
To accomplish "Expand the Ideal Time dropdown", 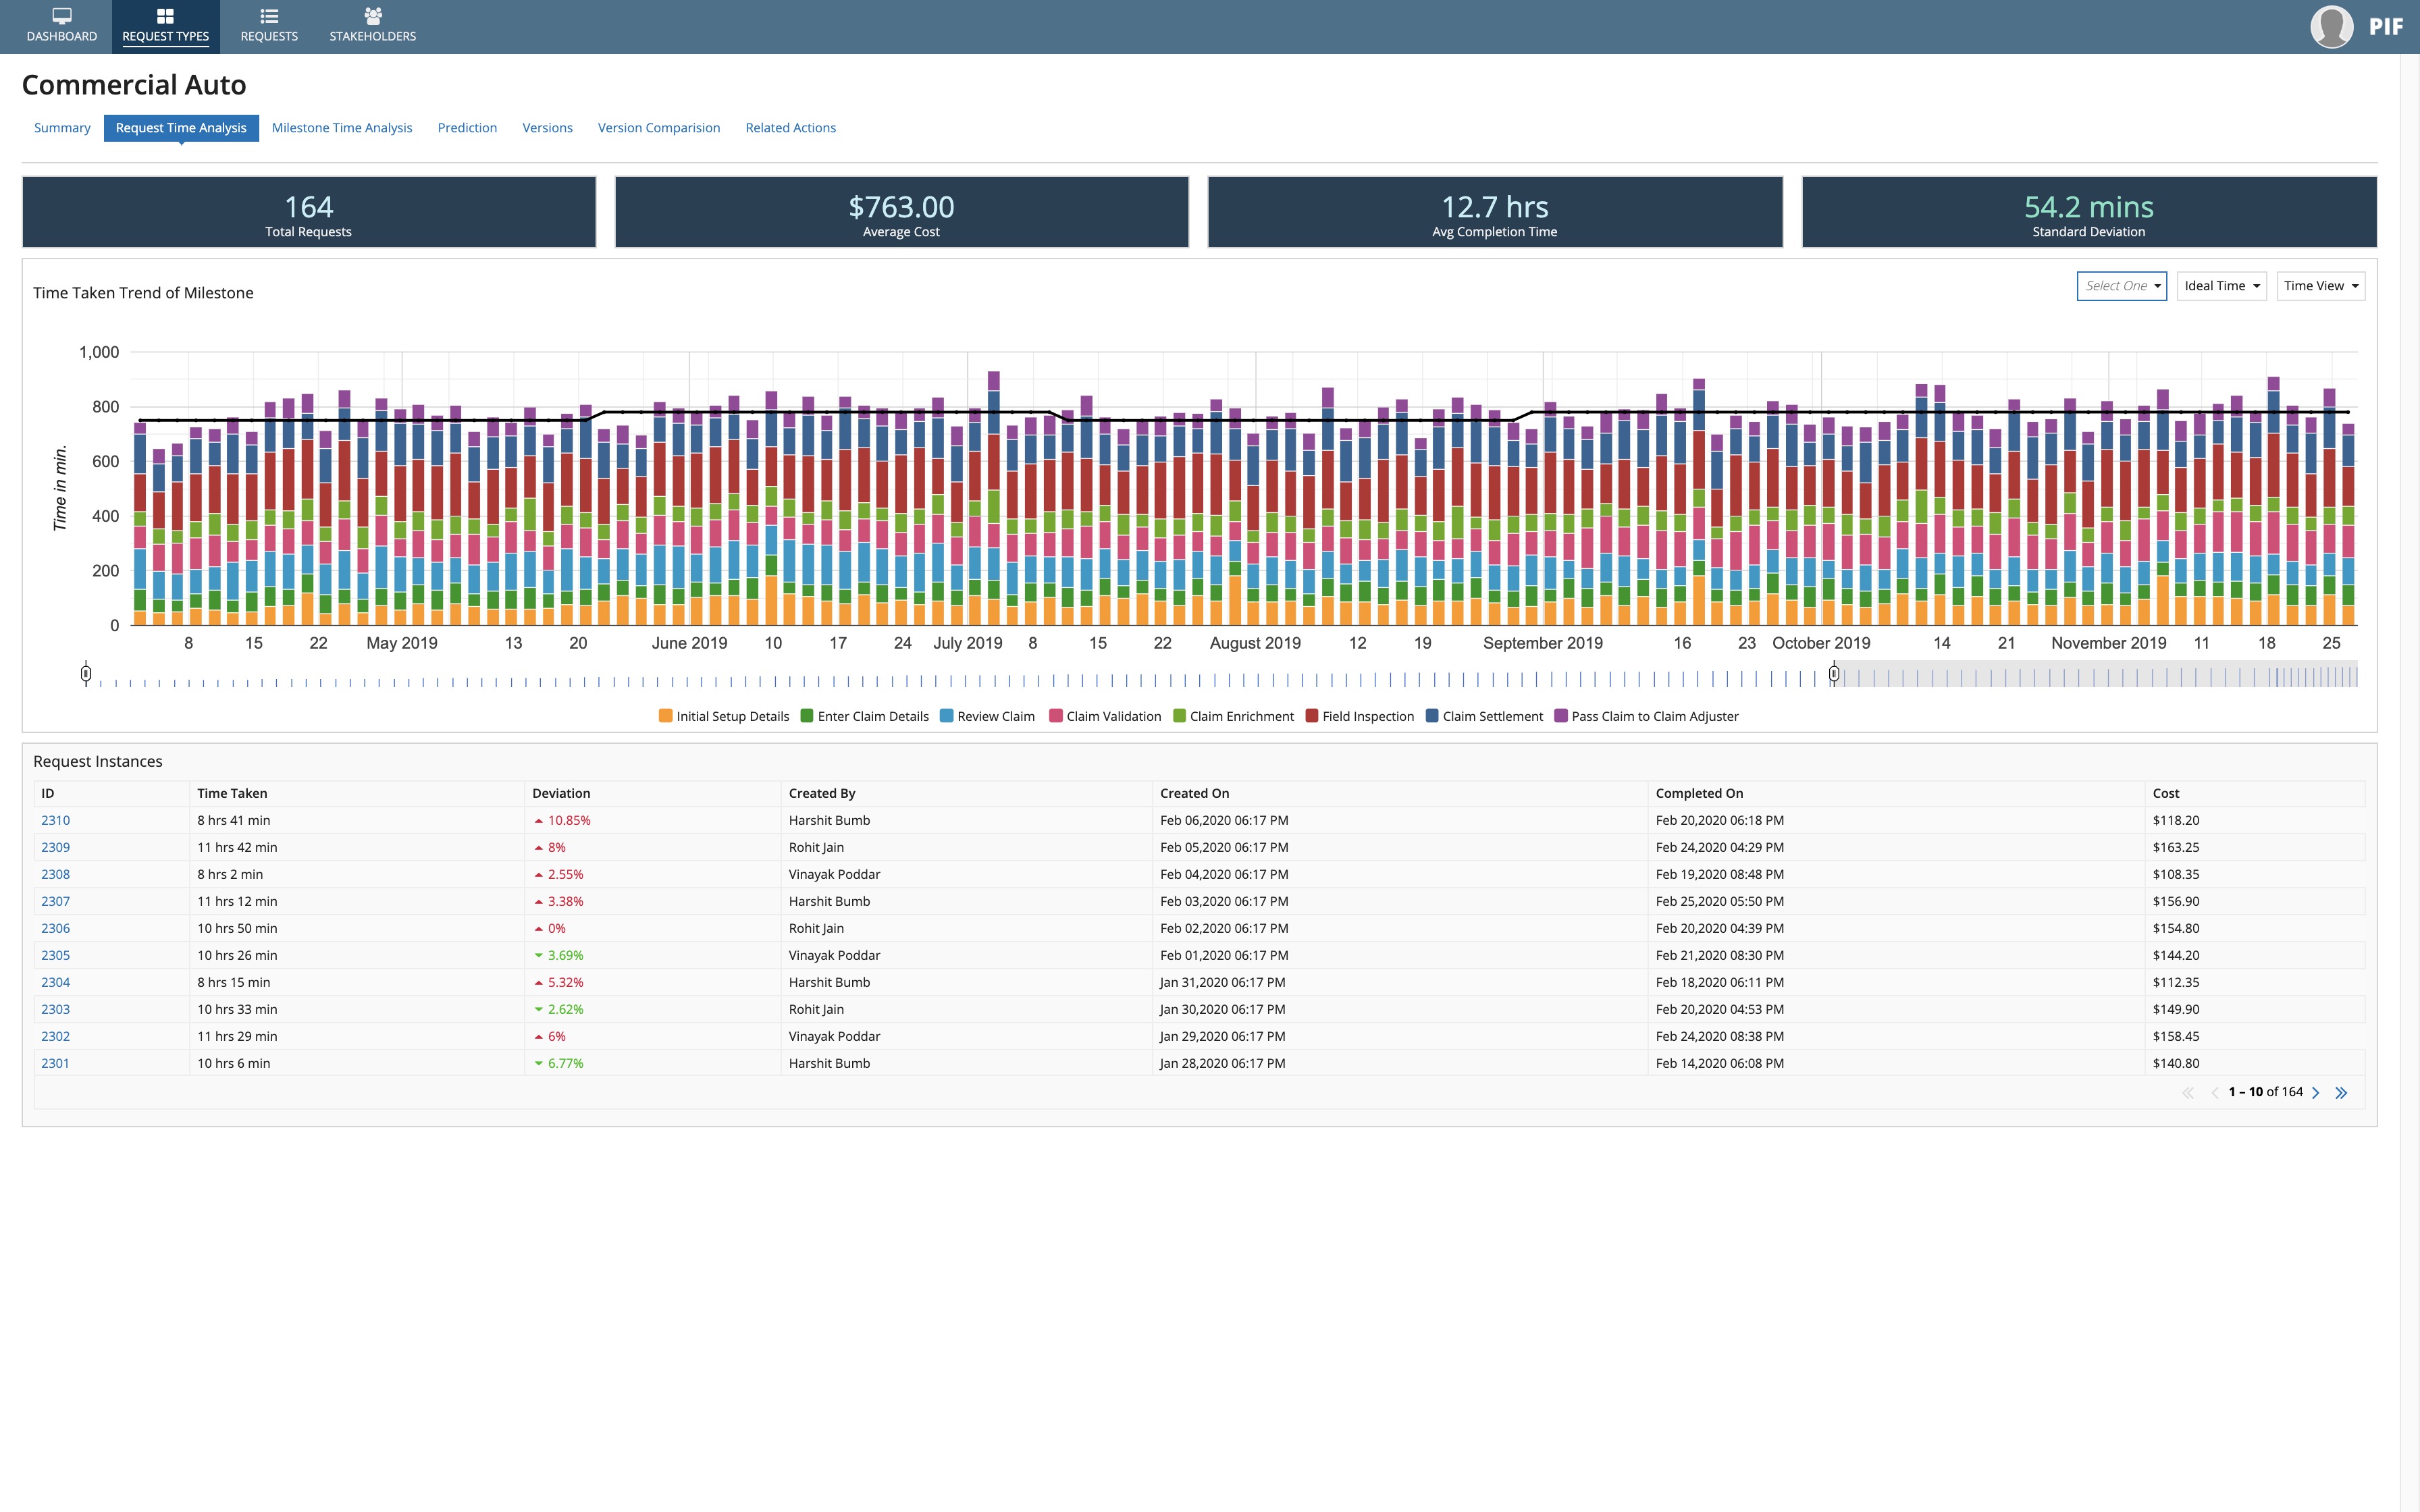I will point(2221,286).
